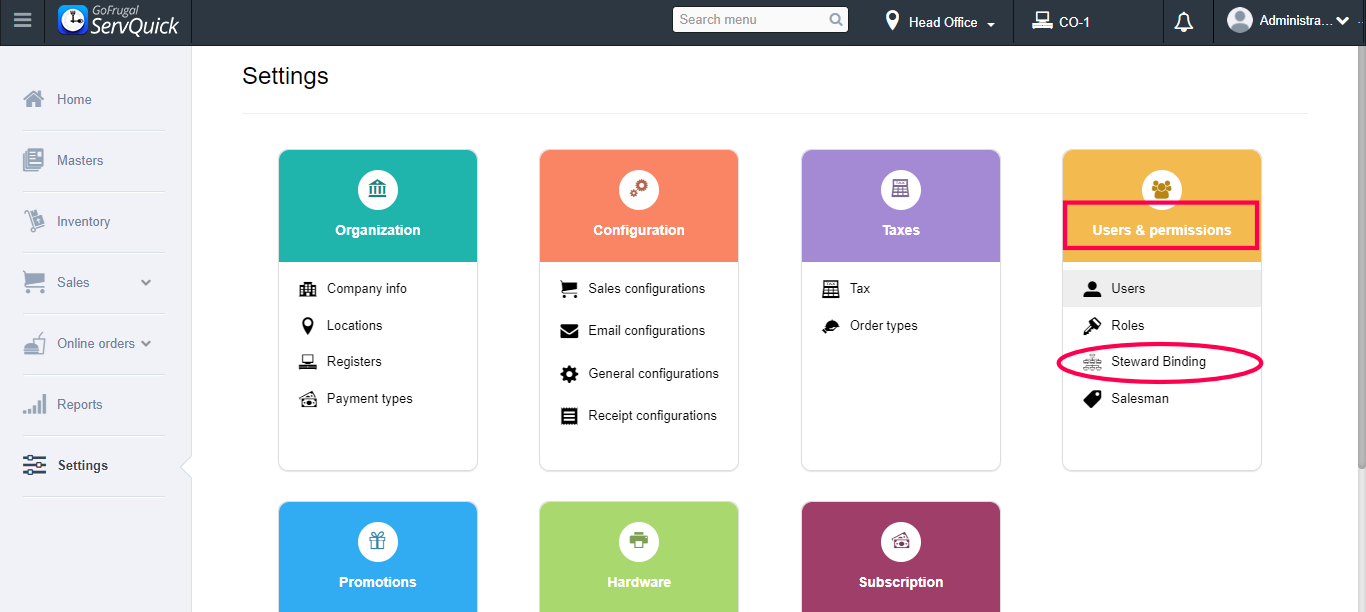
Task: Open Sales menu label in sidebar
Action: (73, 283)
